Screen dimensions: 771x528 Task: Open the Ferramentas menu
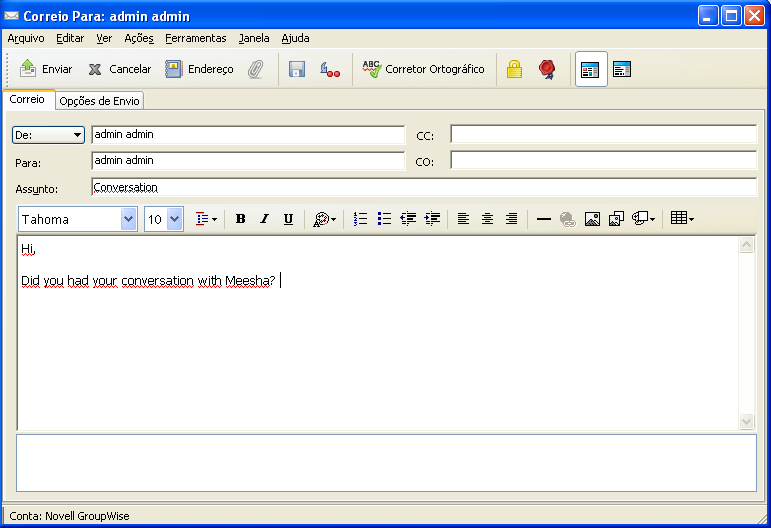196,38
